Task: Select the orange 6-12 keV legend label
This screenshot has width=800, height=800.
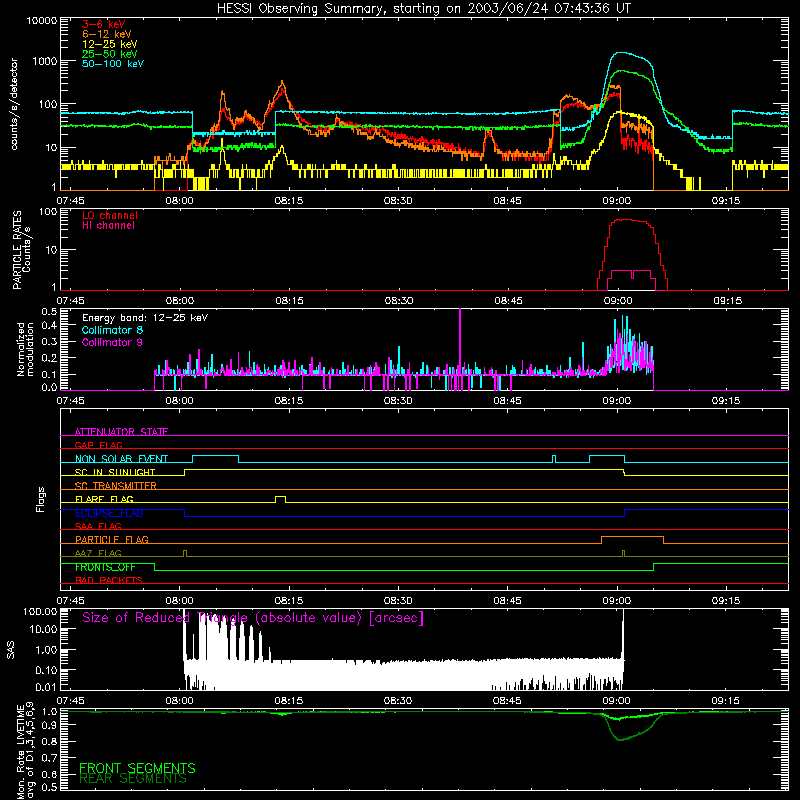Action: pyautogui.click(x=107, y=34)
